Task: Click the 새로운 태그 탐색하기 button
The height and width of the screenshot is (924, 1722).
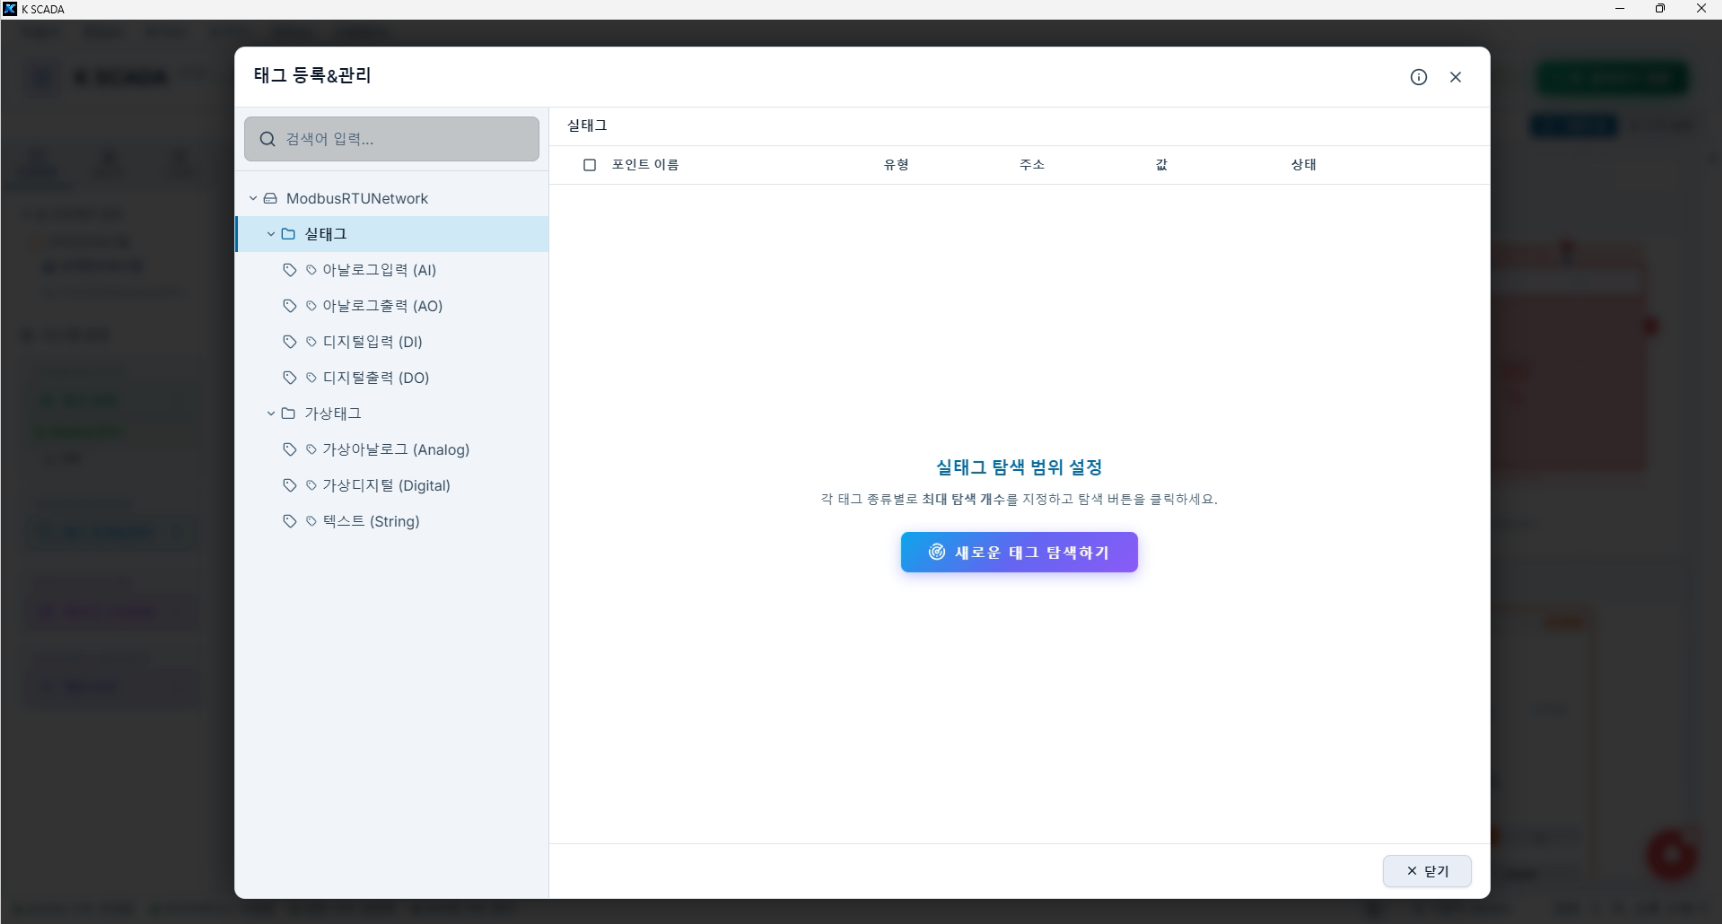Action: [1018, 552]
